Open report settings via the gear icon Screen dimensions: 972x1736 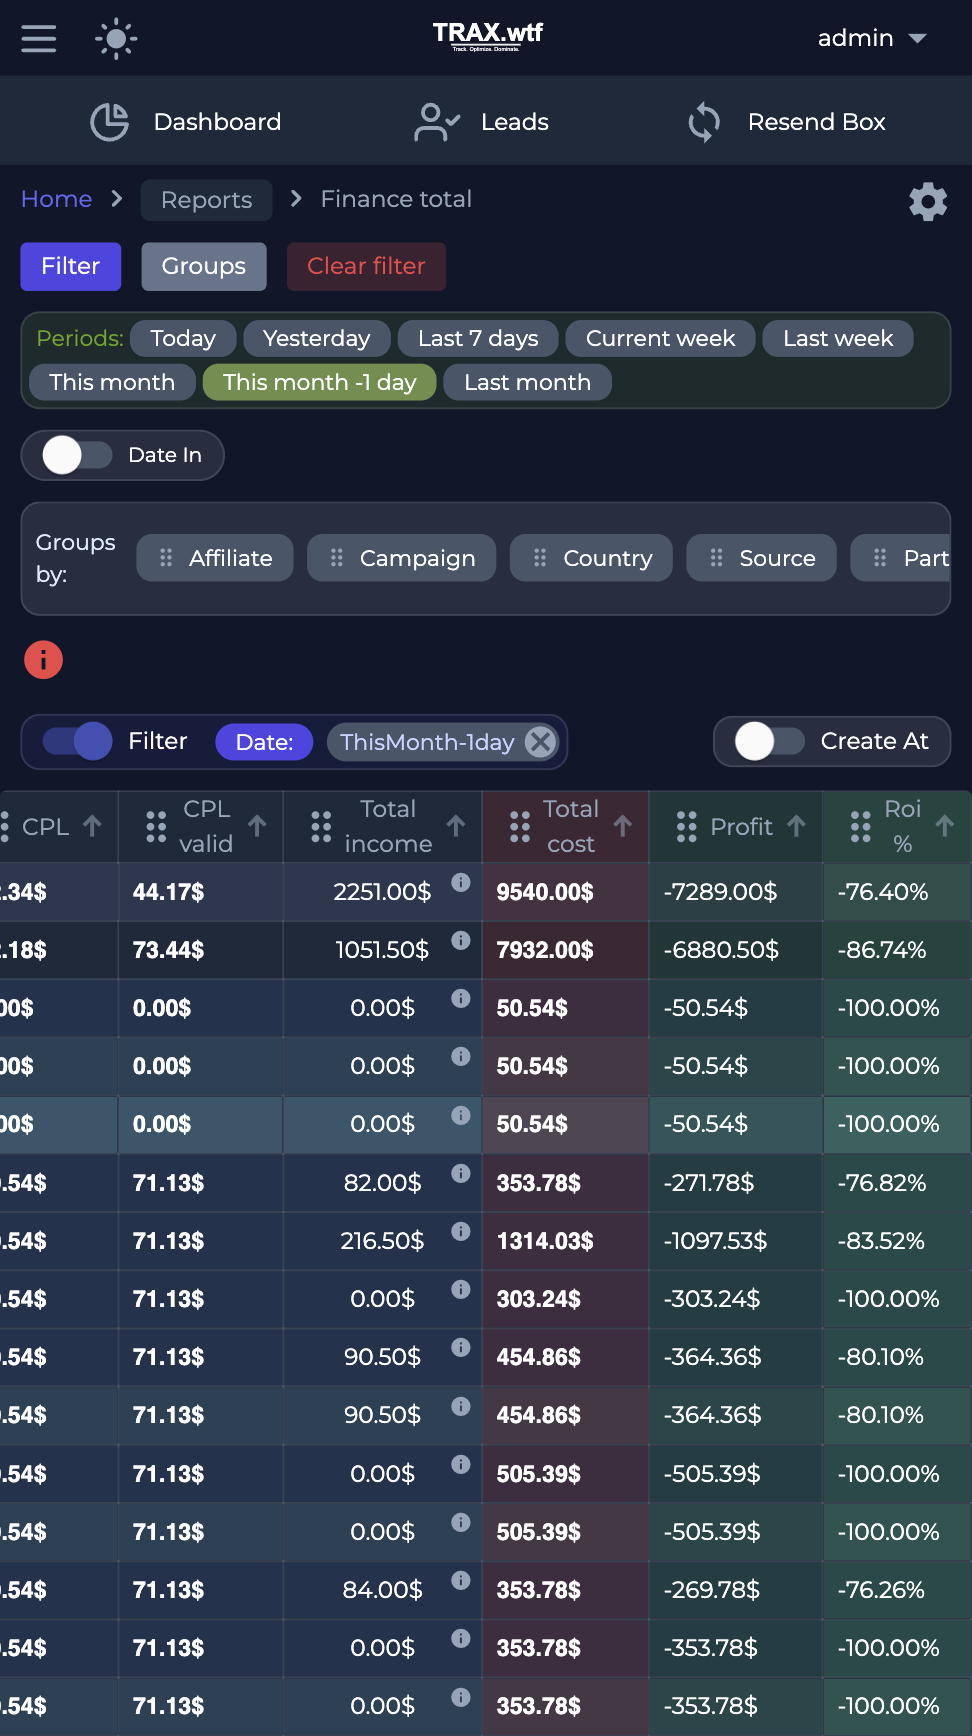tap(928, 202)
